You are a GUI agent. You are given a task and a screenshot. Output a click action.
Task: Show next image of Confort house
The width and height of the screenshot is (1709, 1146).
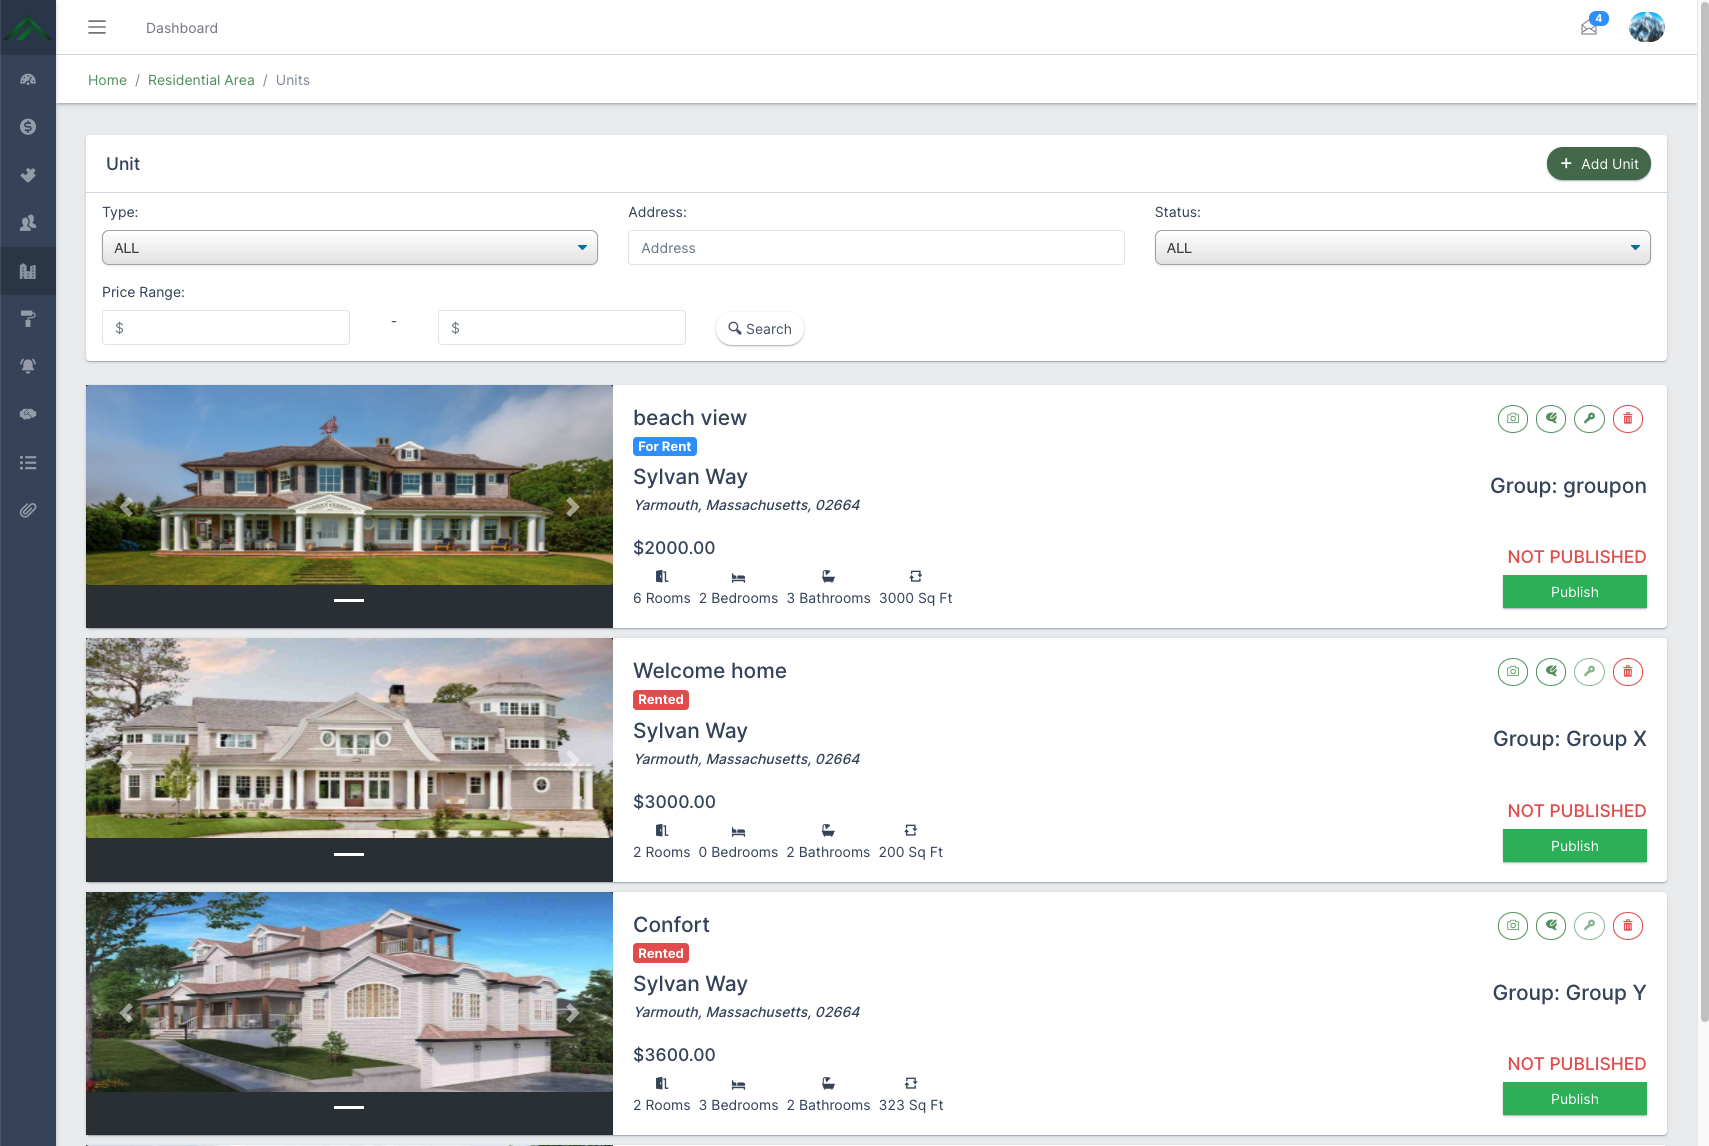pyautogui.click(x=573, y=1013)
